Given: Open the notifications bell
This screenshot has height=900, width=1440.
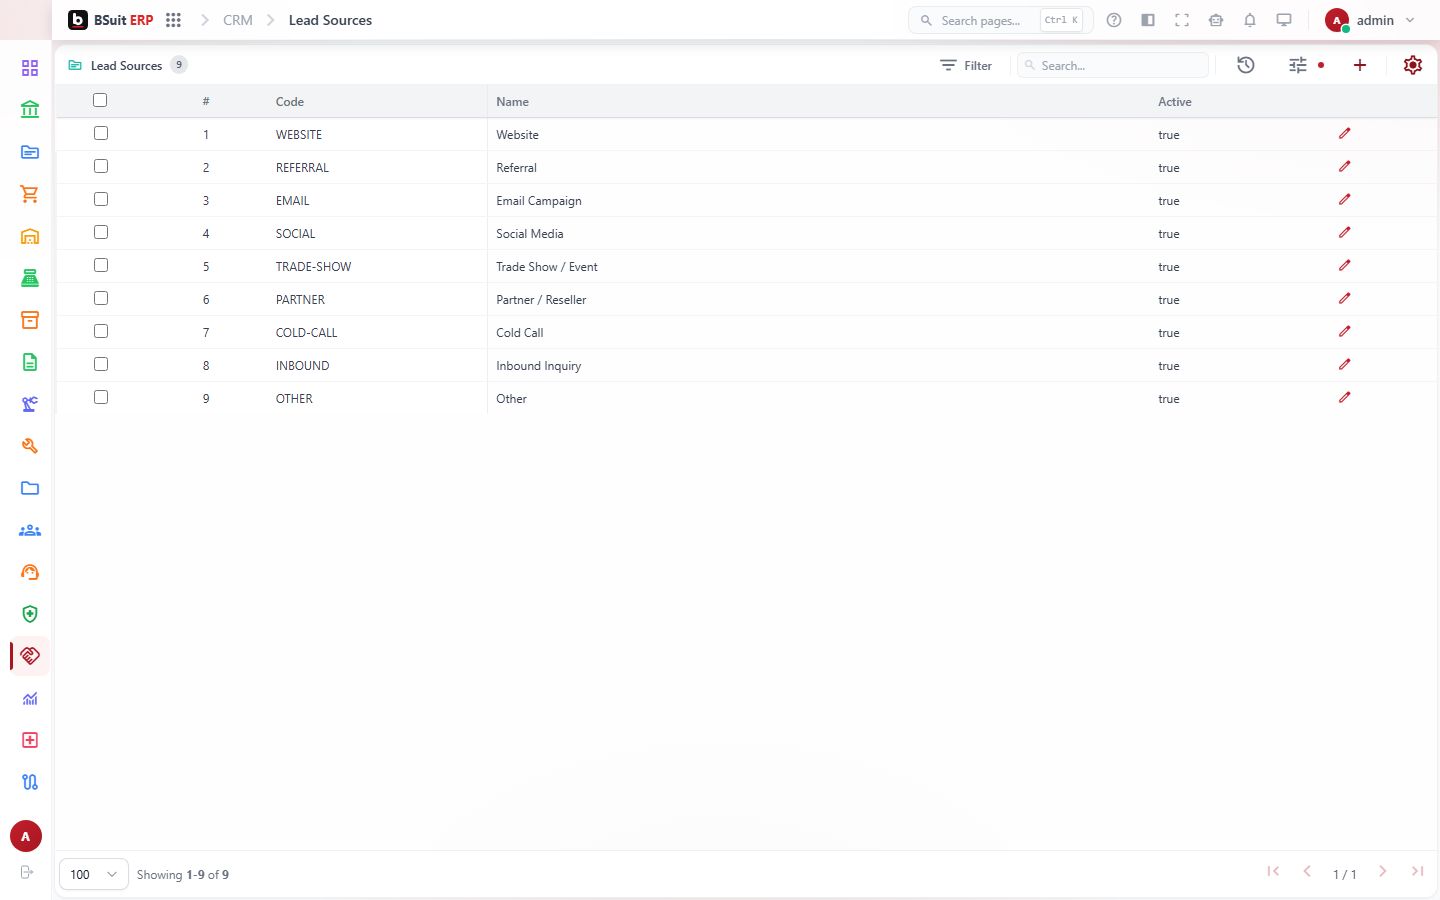Looking at the screenshot, I should pyautogui.click(x=1250, y=20).
